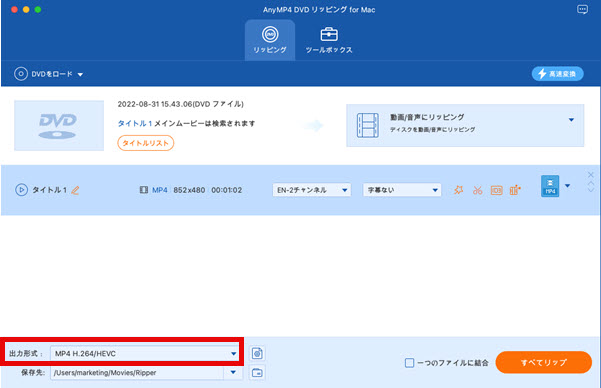Open the DVDをロード dropdown
Image resolution: width=601 pixels, height=388 pixels.
pyautogui.click(x=49, y=74)
